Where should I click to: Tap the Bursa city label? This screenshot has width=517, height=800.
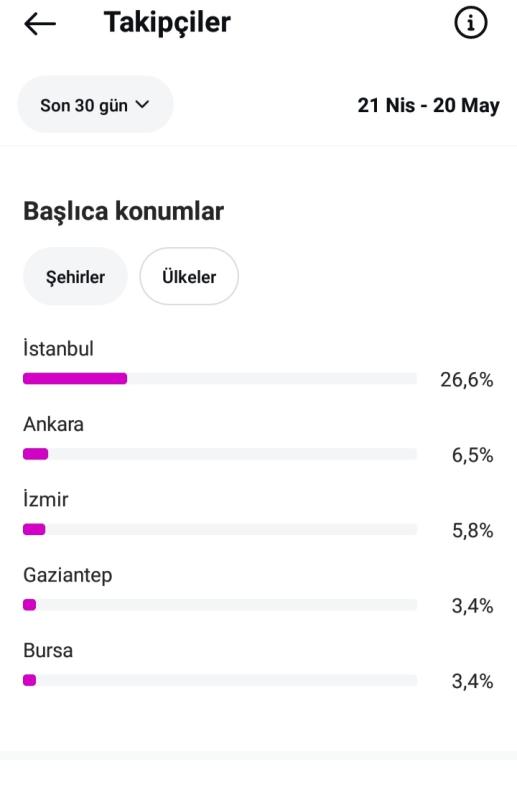pyautogui.click(x=48, y=651)
